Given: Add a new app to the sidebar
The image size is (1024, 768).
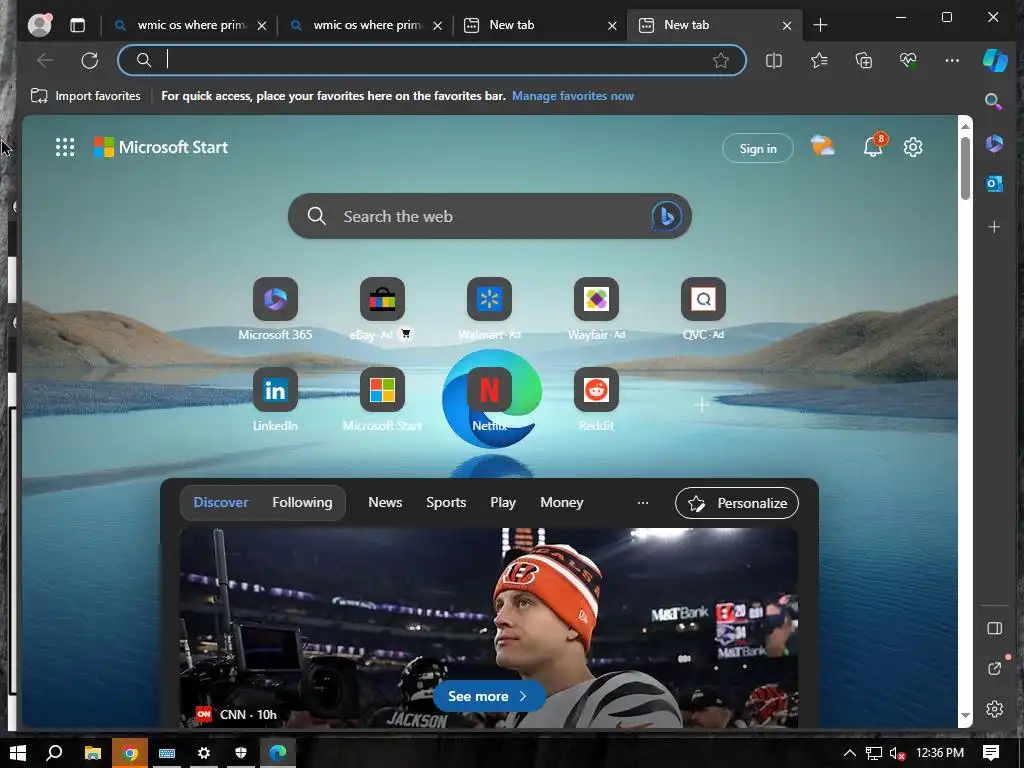Looking at the screenshot, I should [994, 227].
